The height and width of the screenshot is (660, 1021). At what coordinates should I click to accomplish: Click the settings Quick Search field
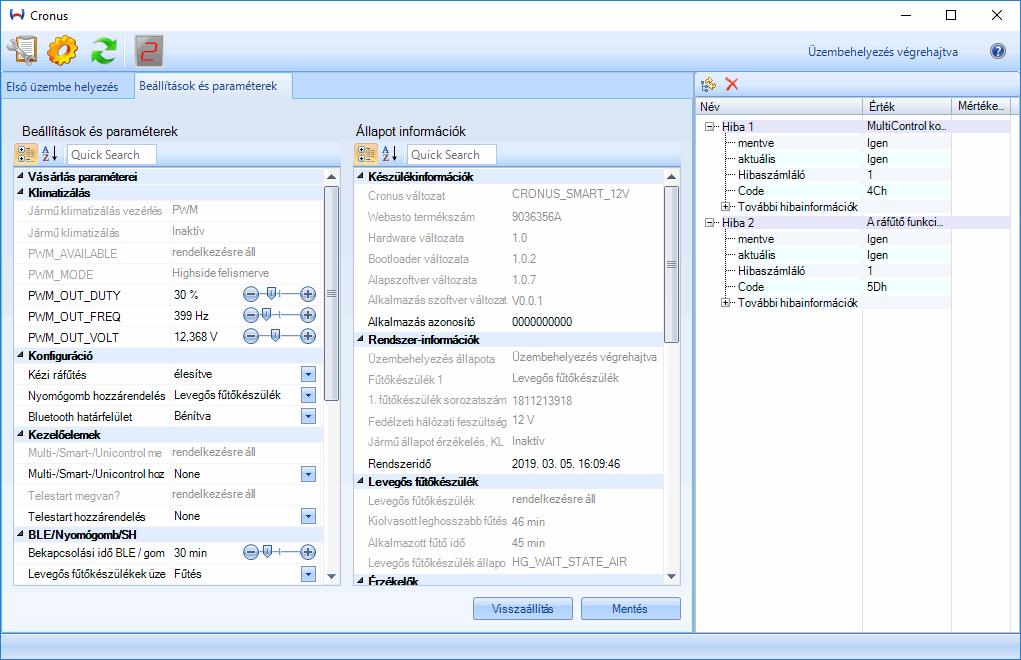111,154
